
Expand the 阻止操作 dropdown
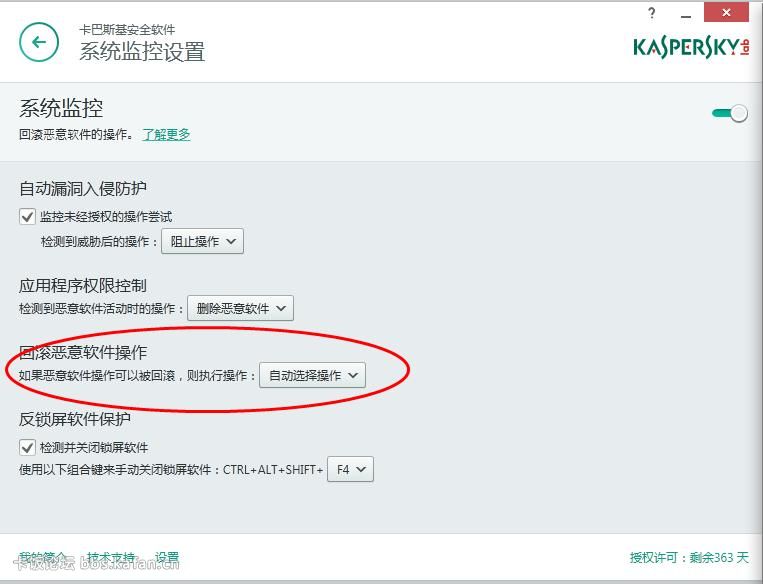click(x=202, y=241)
